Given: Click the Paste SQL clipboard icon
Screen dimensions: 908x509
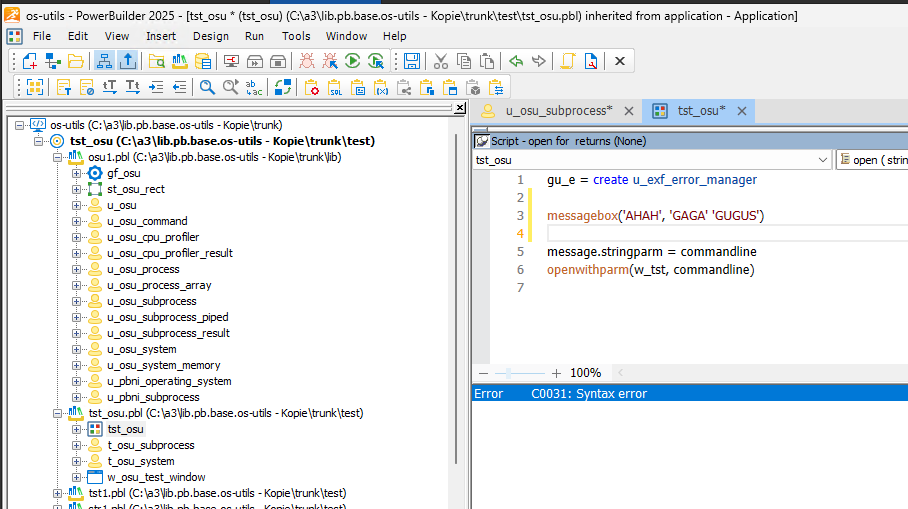Looking at the screenshot, I should tap(335, 87).
